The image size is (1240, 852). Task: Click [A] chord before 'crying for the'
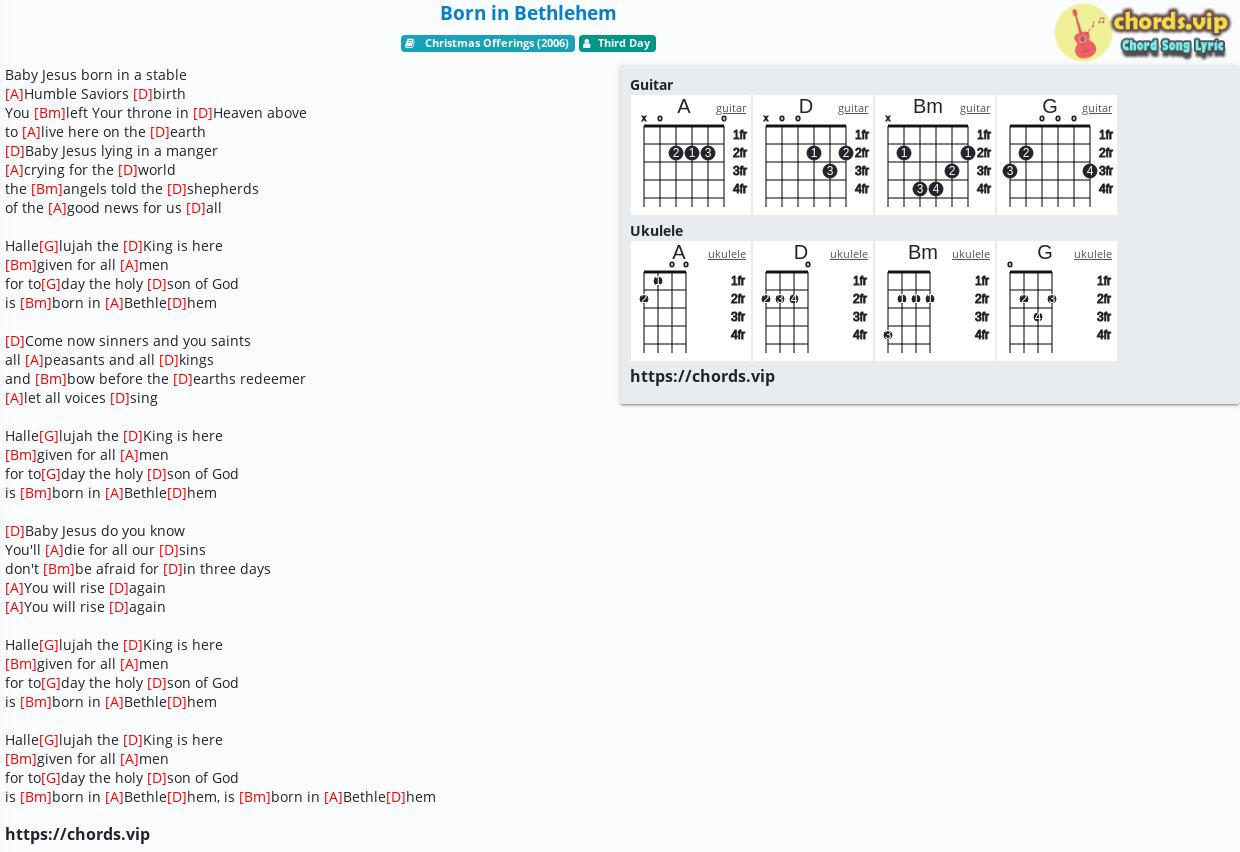pos(14,170)
